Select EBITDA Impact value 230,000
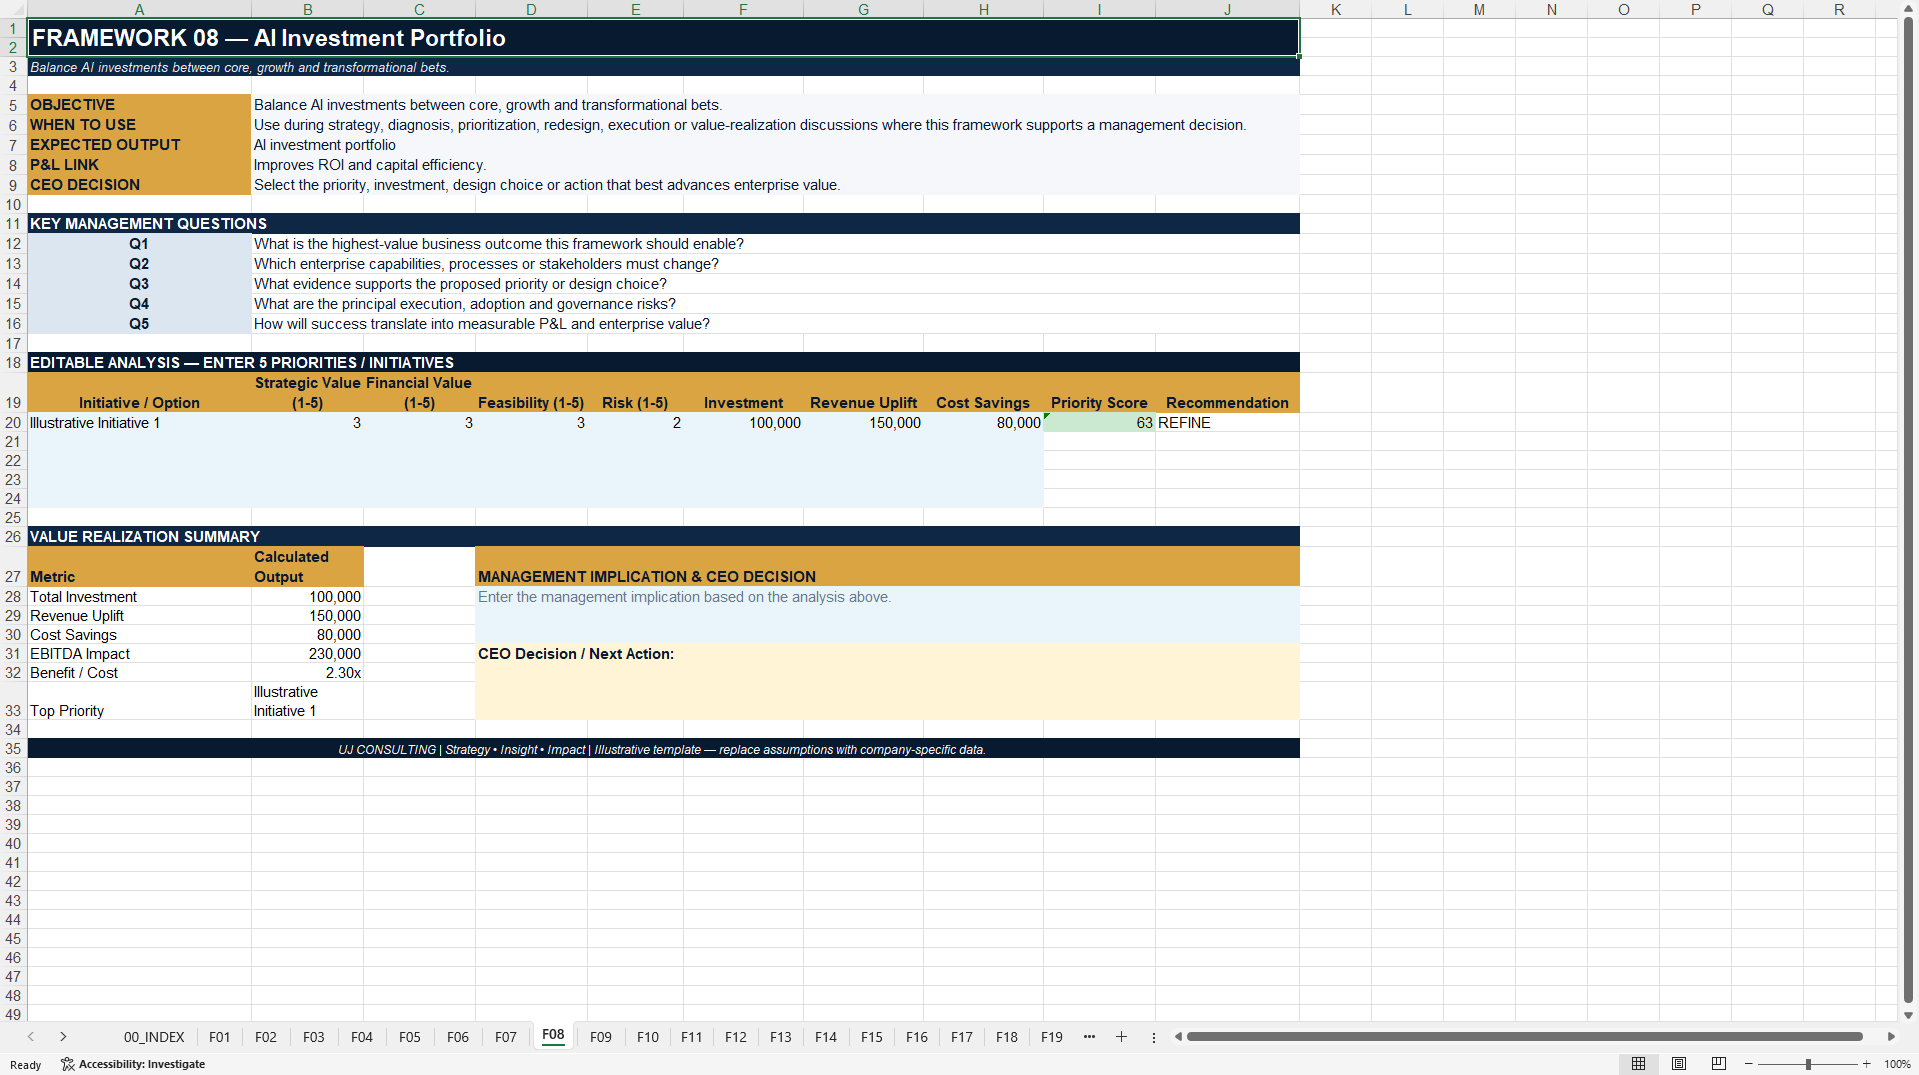 pyautogui.click(x=307, y=654)
